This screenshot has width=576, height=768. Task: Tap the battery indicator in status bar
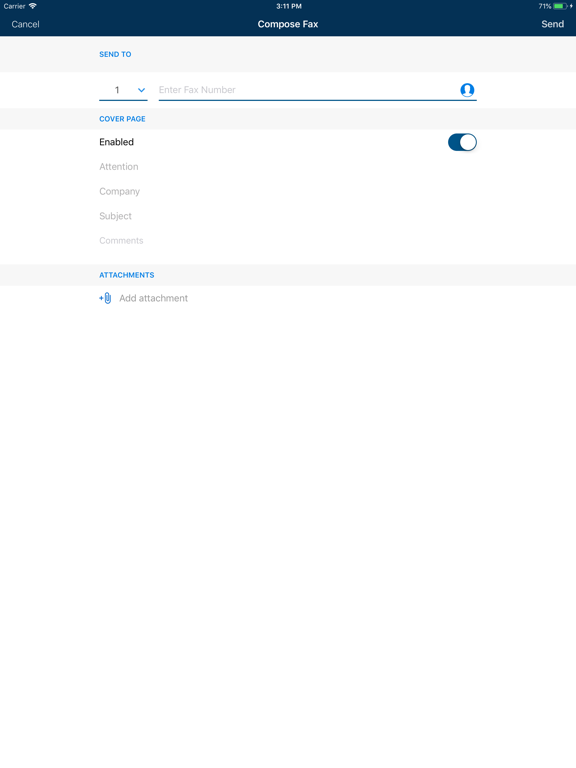[x=560, y=6]
